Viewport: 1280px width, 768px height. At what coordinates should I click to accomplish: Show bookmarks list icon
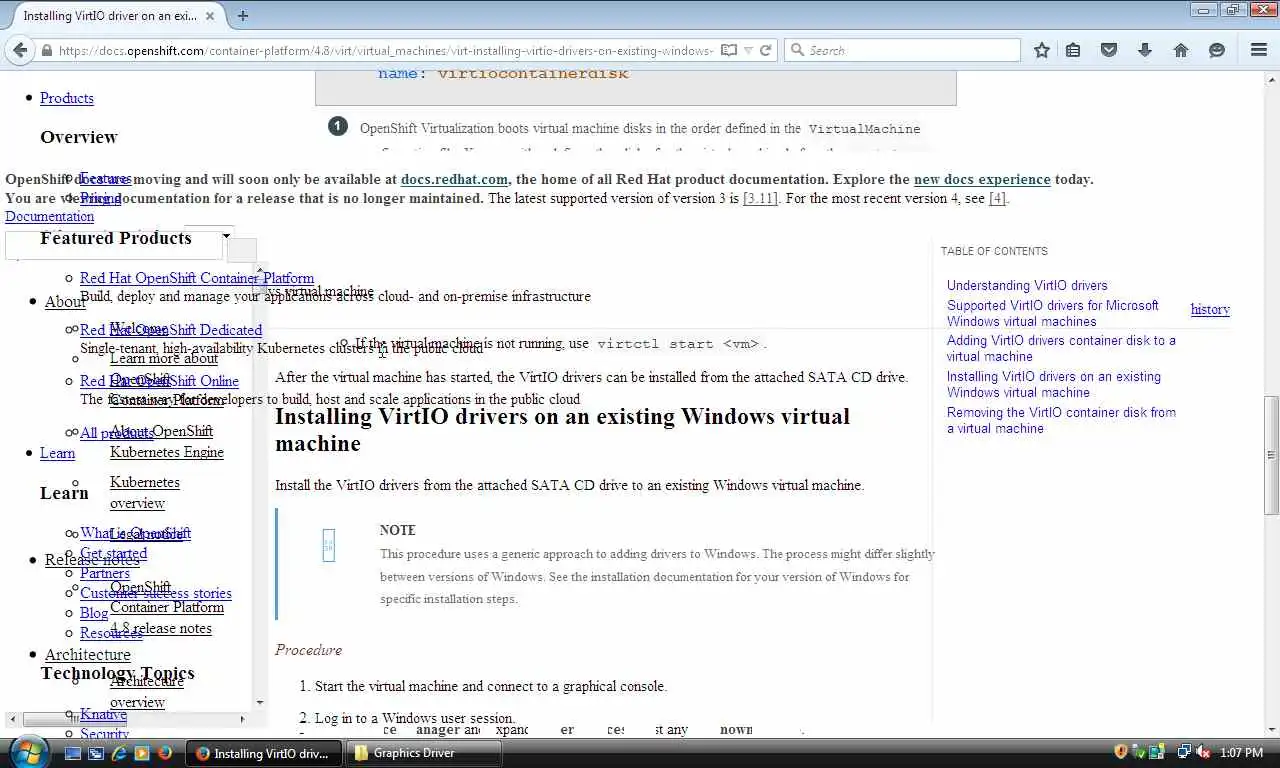[x=1073, y=50]
